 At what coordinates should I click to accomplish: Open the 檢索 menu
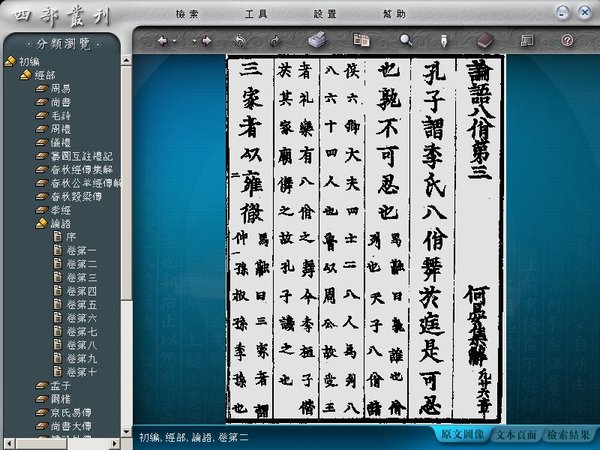click(187, 14)
